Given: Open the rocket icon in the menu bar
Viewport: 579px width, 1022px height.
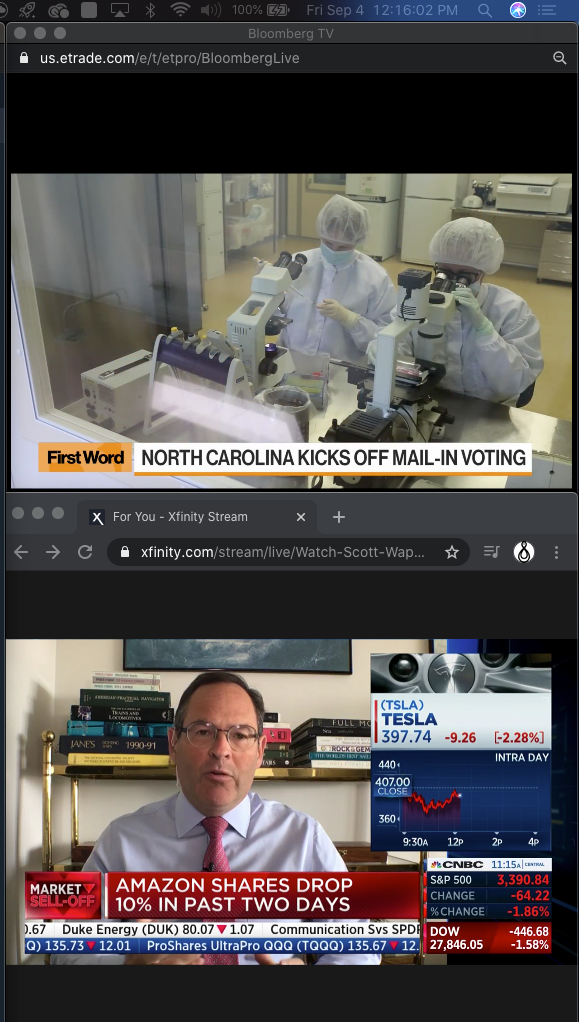Looking at the screenshot, I should tap(27, 10).
